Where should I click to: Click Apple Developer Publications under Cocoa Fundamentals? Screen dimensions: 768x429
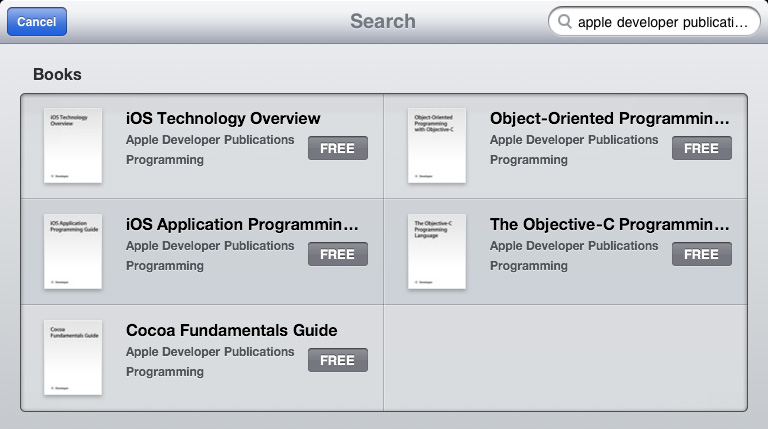click(210, 352)
